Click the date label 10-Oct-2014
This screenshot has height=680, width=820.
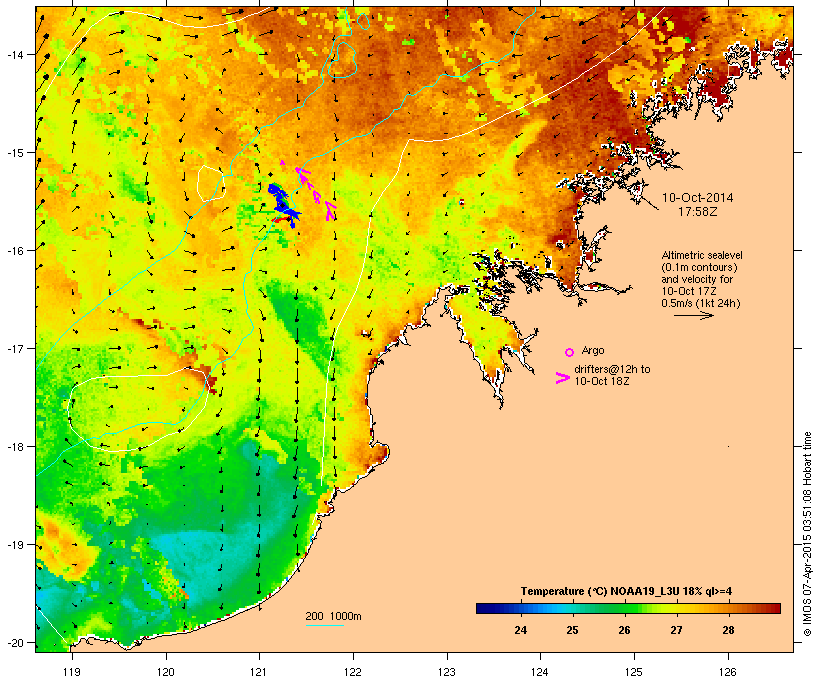(698, 198)
